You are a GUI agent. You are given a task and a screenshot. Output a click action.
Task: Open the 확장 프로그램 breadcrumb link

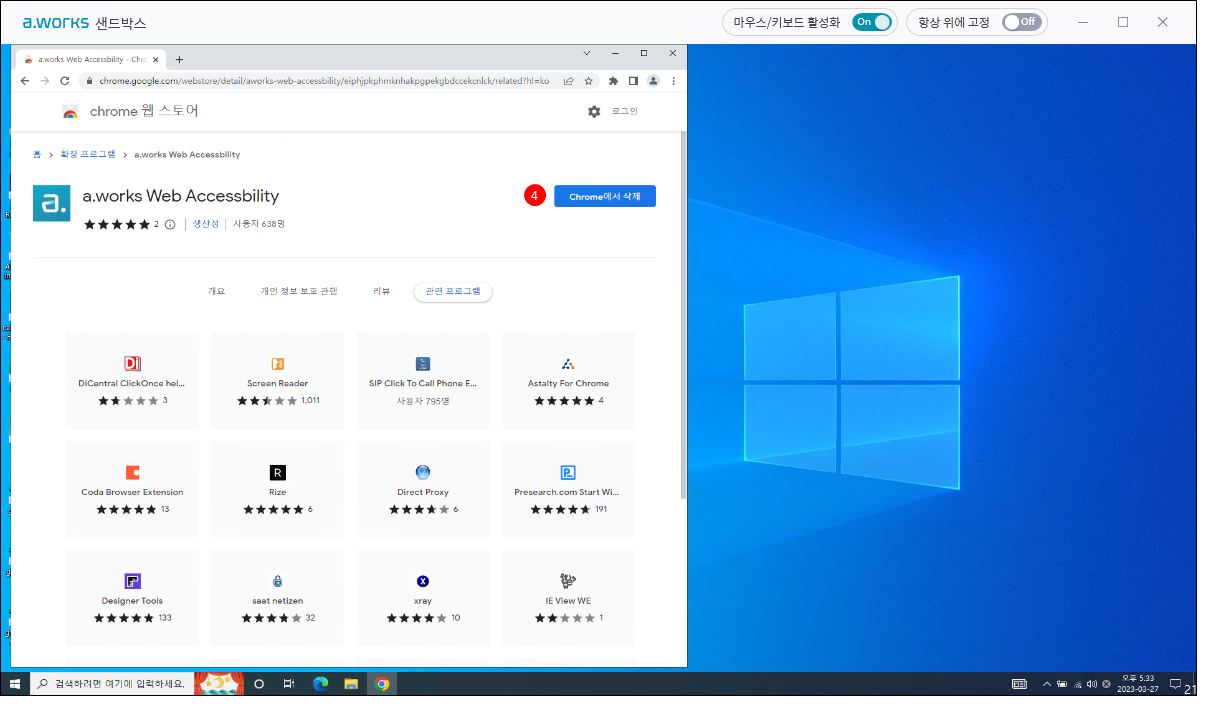[x=89, y=155]
